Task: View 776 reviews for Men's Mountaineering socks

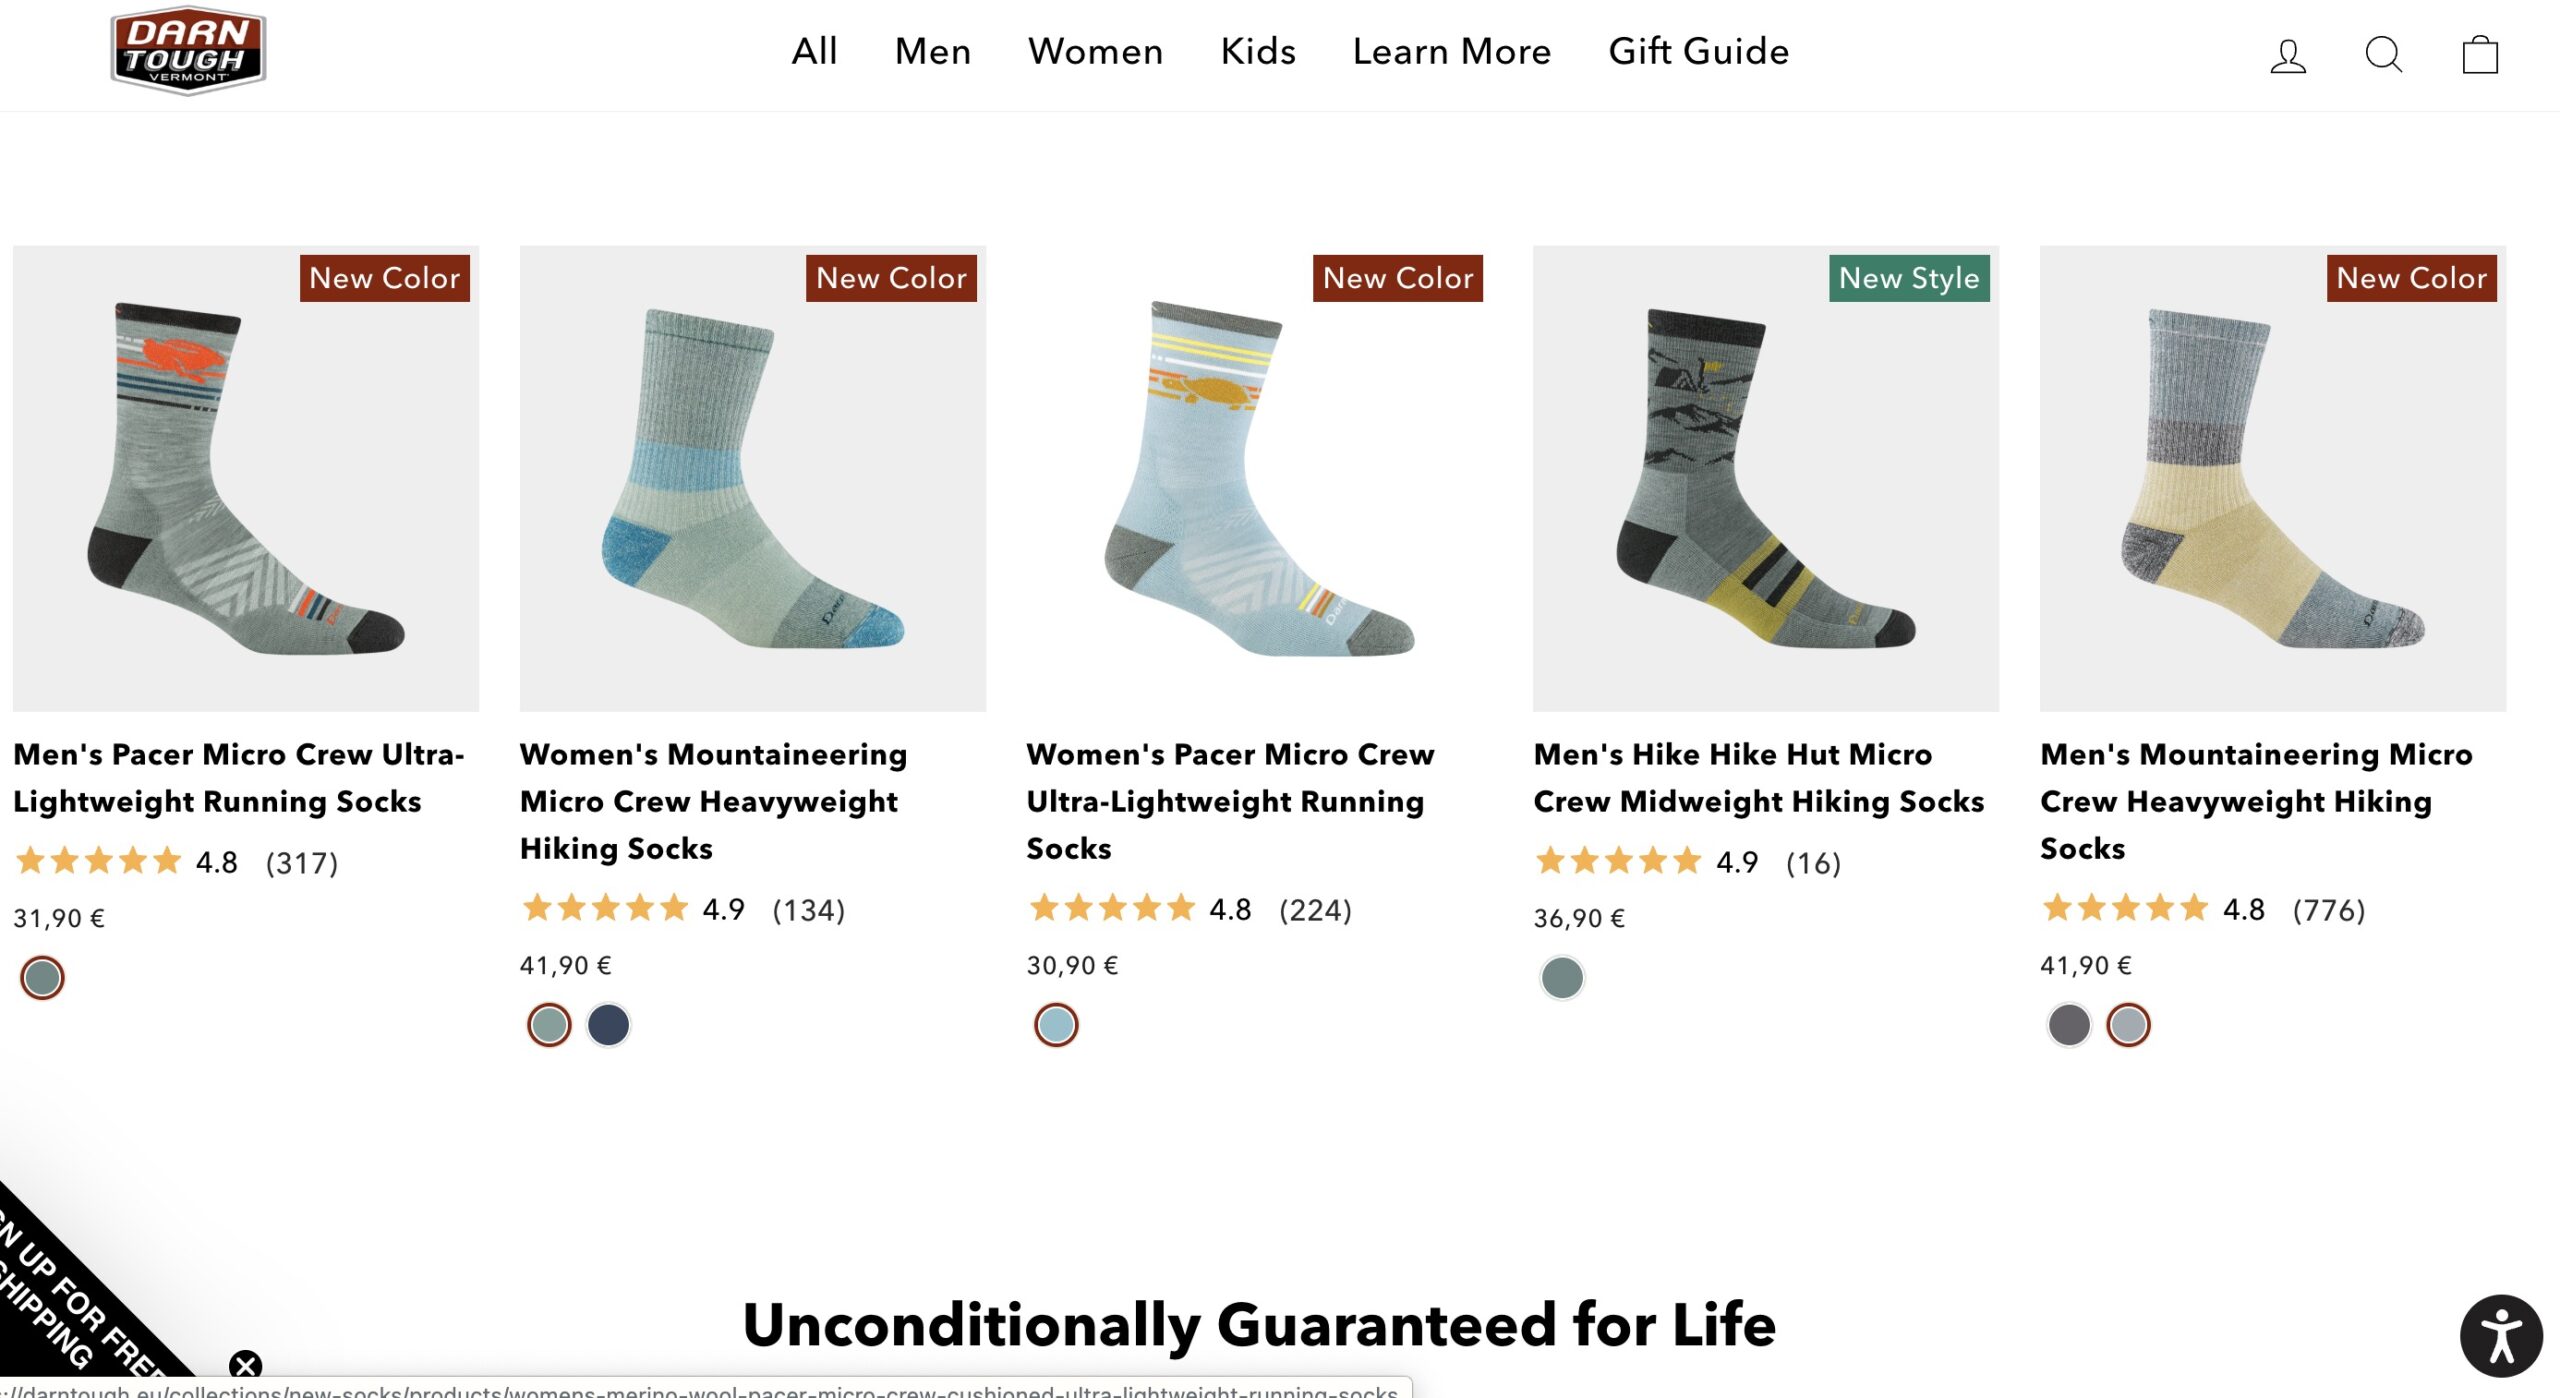Action: 2328,910
